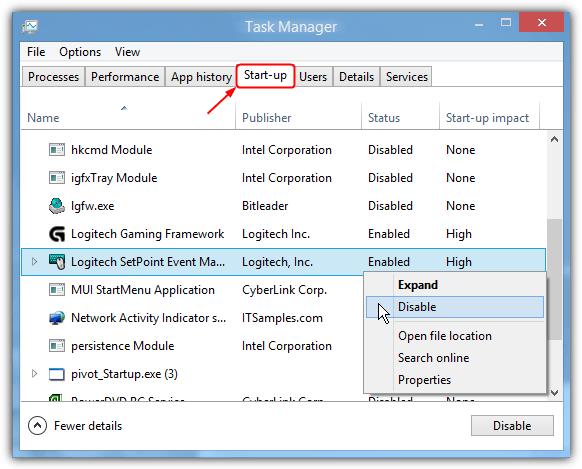Screen dimensions: 582x469
Task: Click the Bitleader publisher cell
Action: tap(265, 206)
